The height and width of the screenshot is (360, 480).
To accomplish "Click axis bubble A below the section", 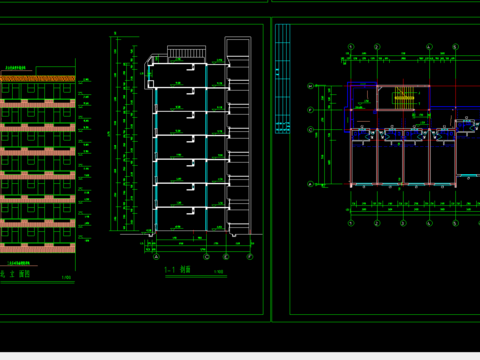I will 156,257.
